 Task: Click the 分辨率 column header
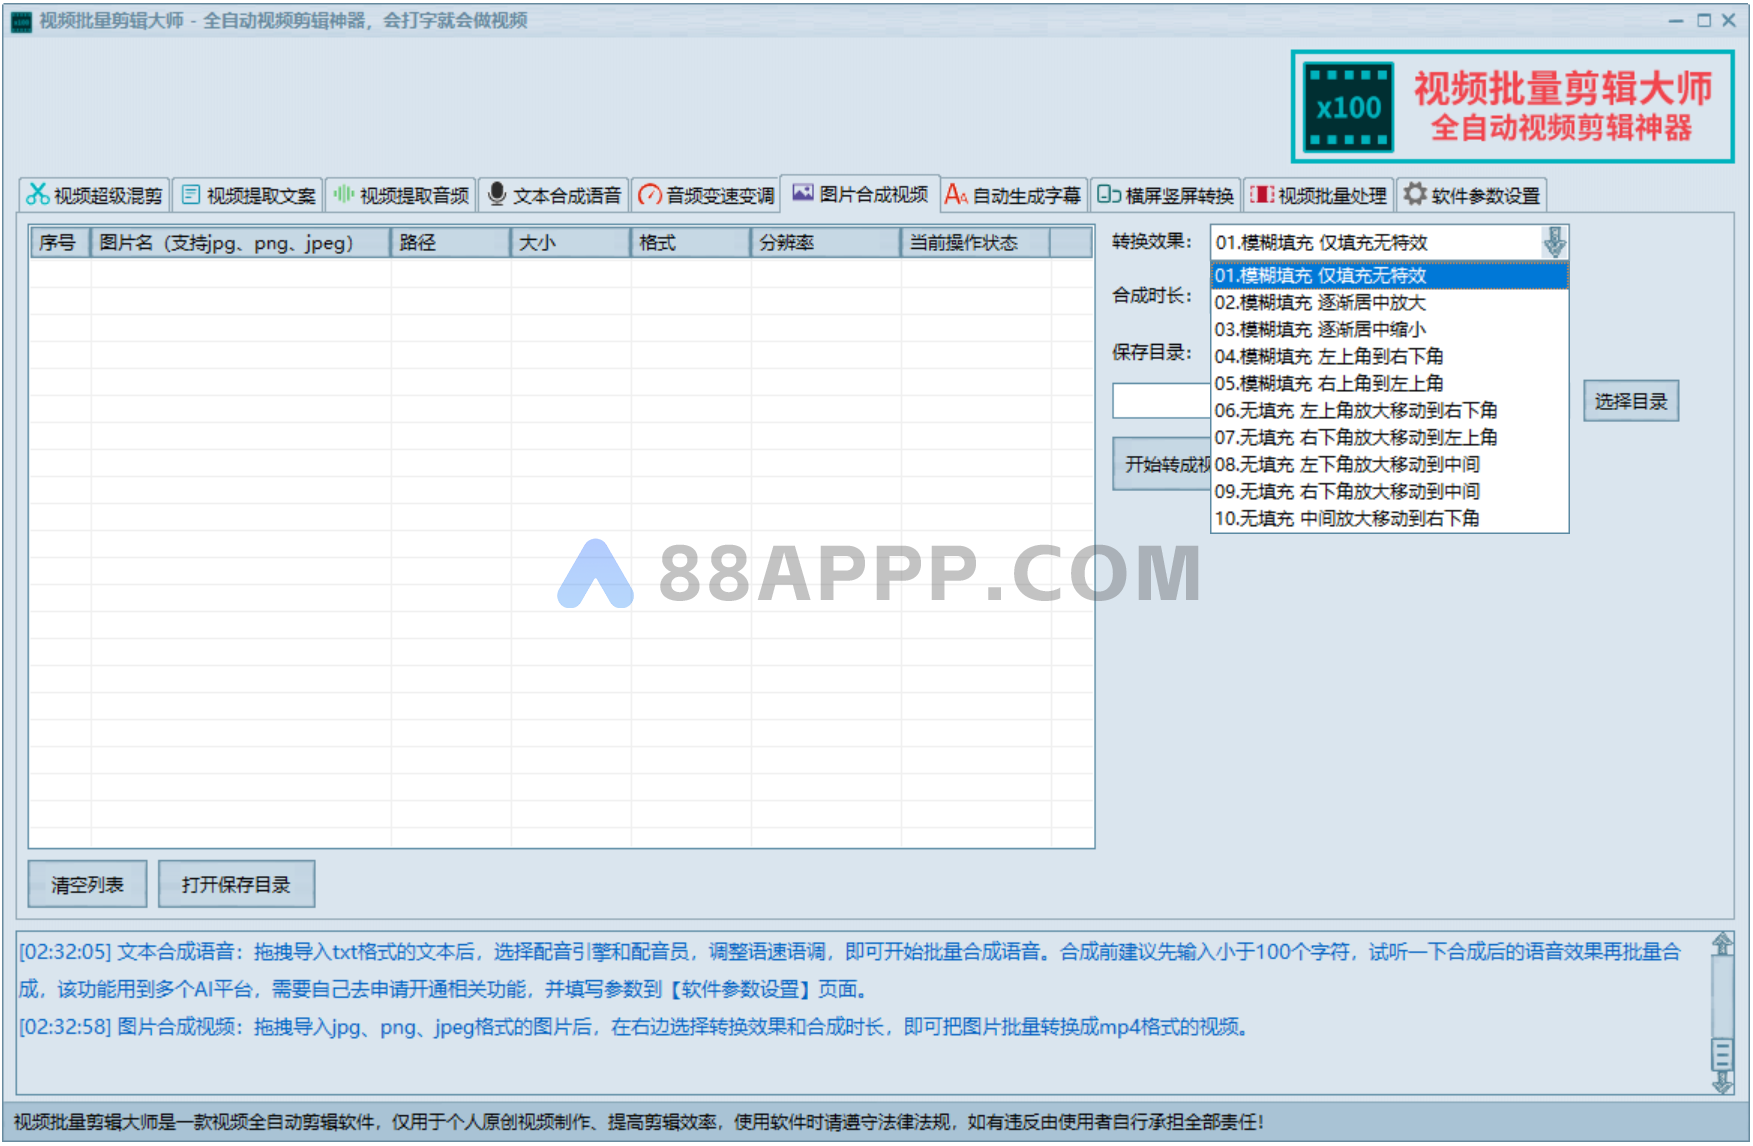click(825, 243)
